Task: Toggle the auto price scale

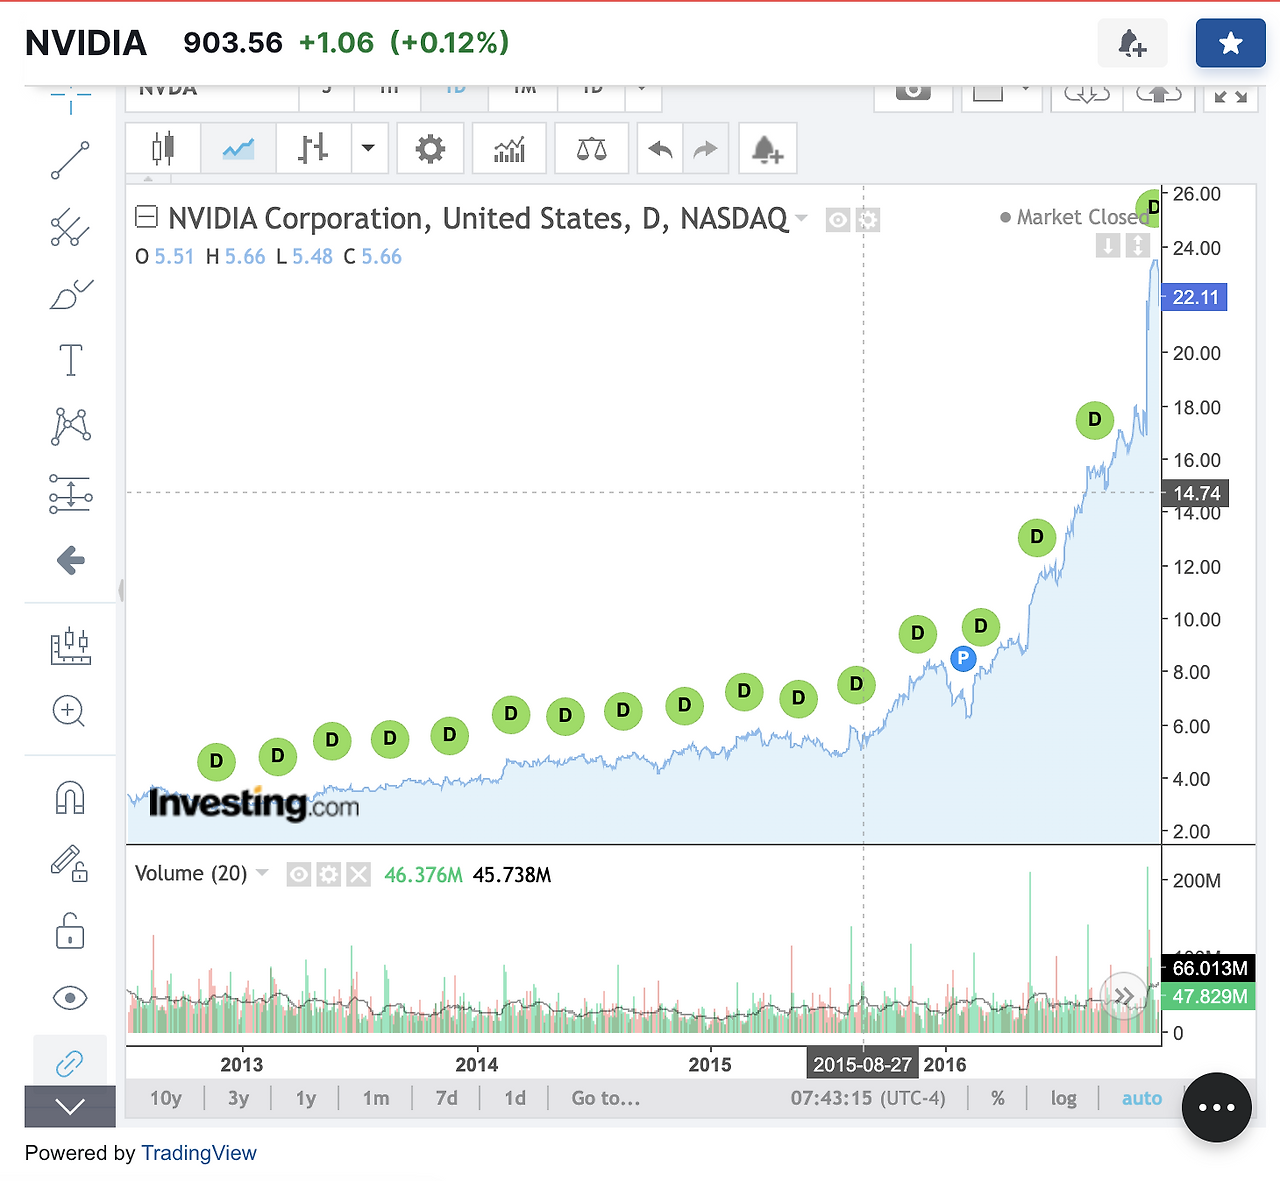Action: tap(1142, 1098)
